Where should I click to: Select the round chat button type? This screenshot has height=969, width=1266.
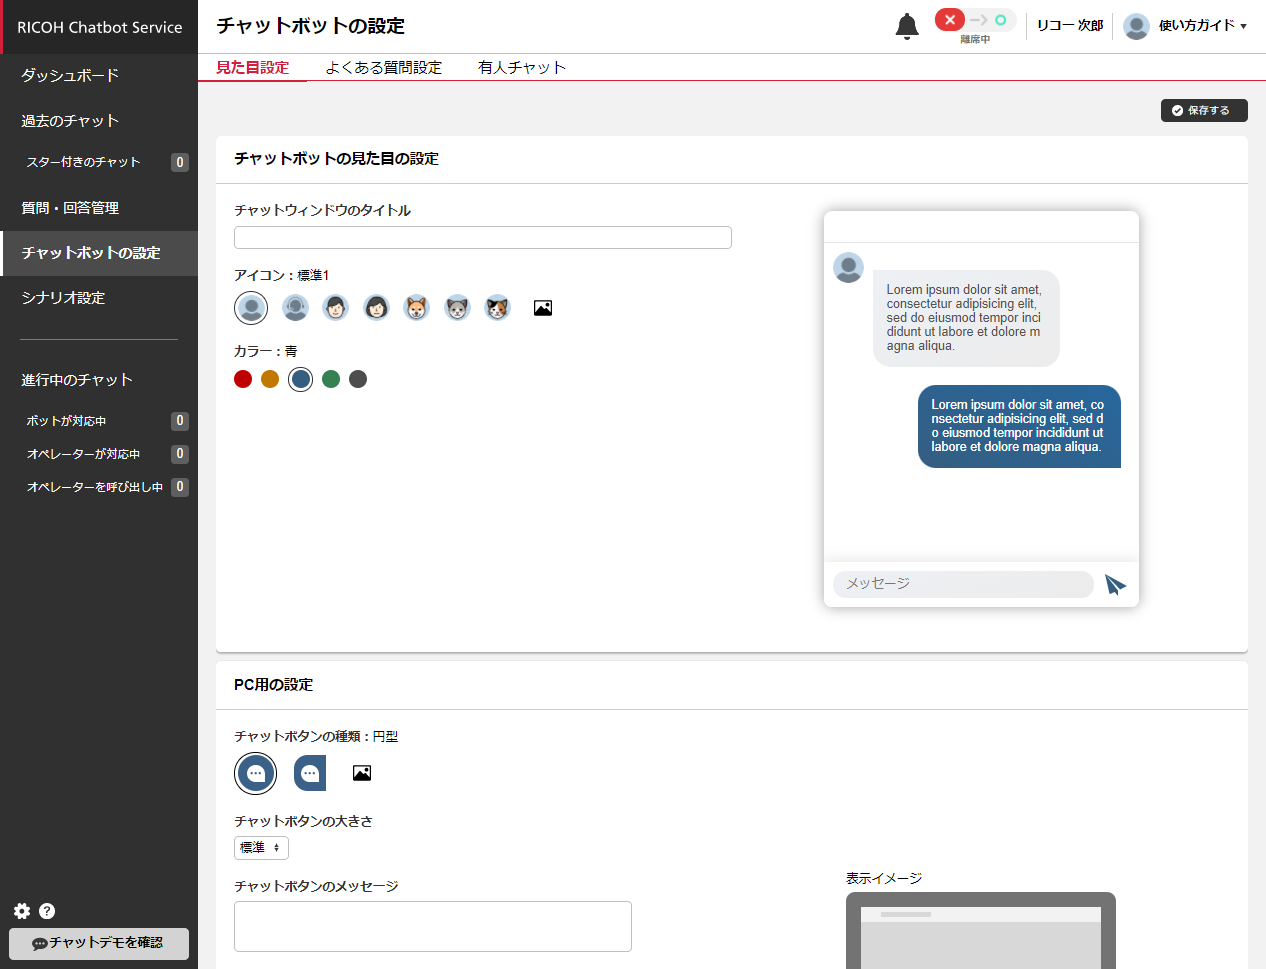pyautogui.click(x=255, y=773)
